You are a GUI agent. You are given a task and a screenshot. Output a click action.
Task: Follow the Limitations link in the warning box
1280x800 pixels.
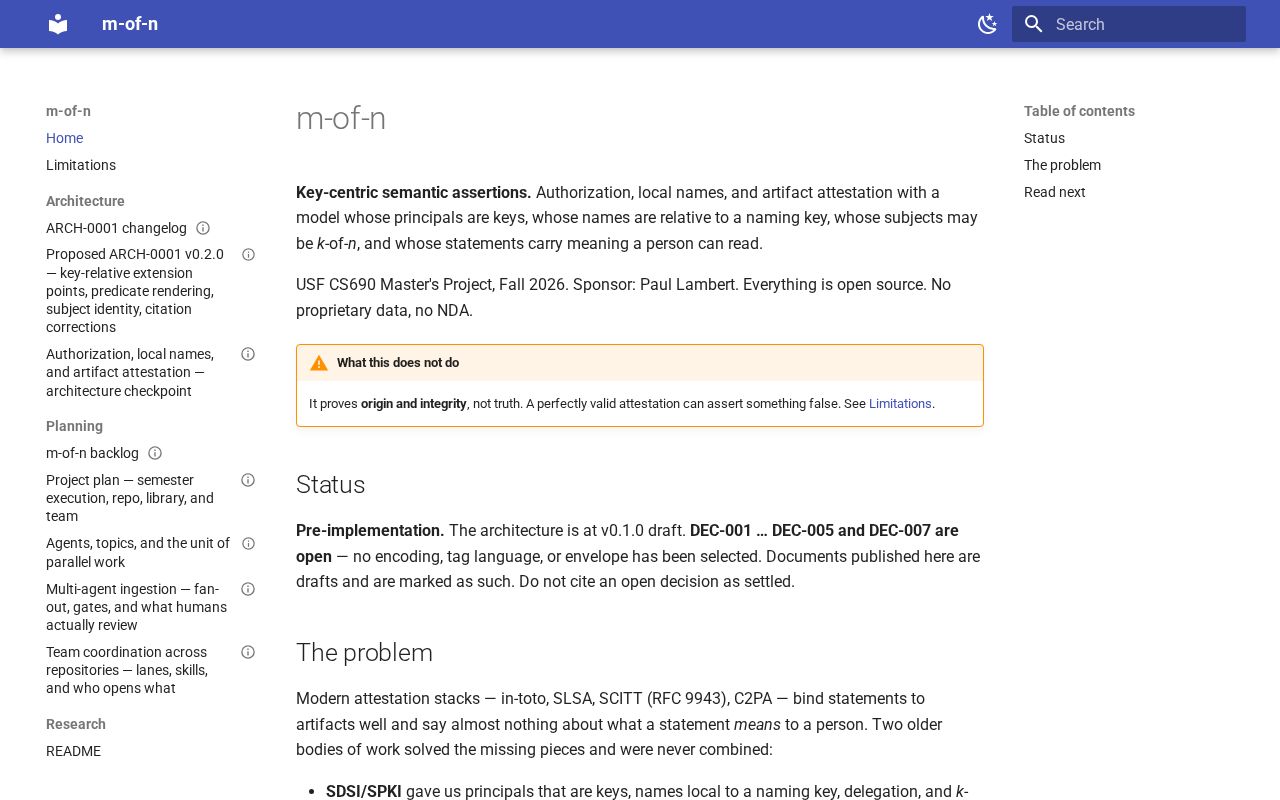click(x=900, y=404)
